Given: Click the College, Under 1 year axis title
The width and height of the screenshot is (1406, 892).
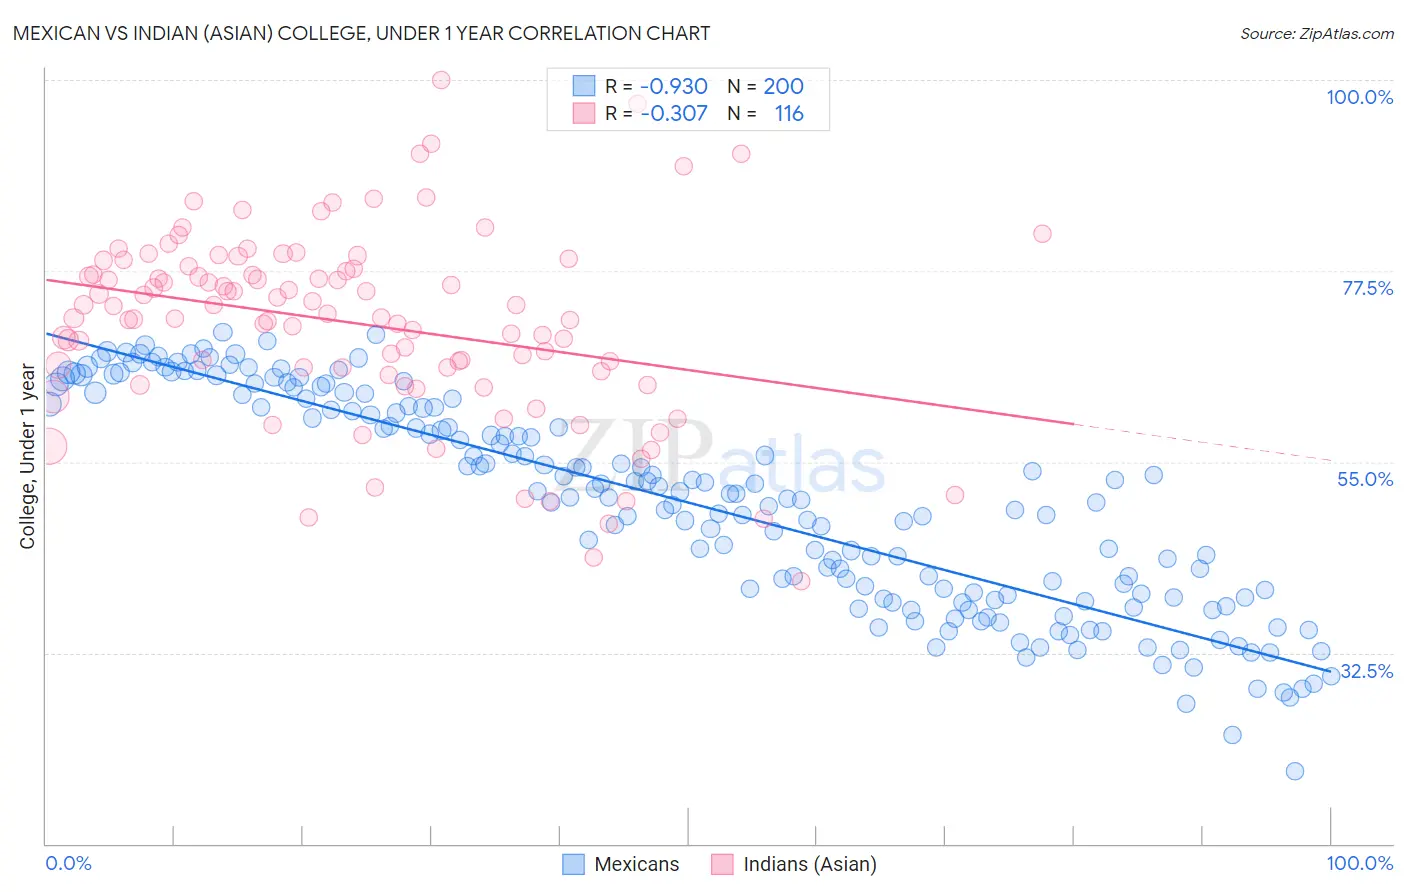Looking at the screenshot, I should tap(27, 457).
